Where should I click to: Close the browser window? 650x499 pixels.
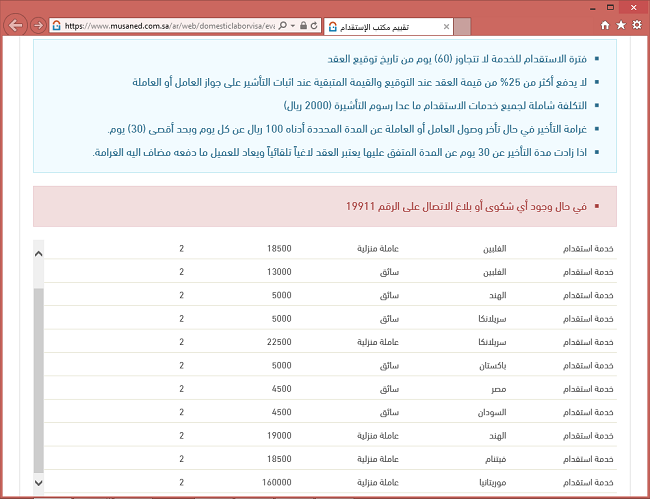[x=633, y=7]
